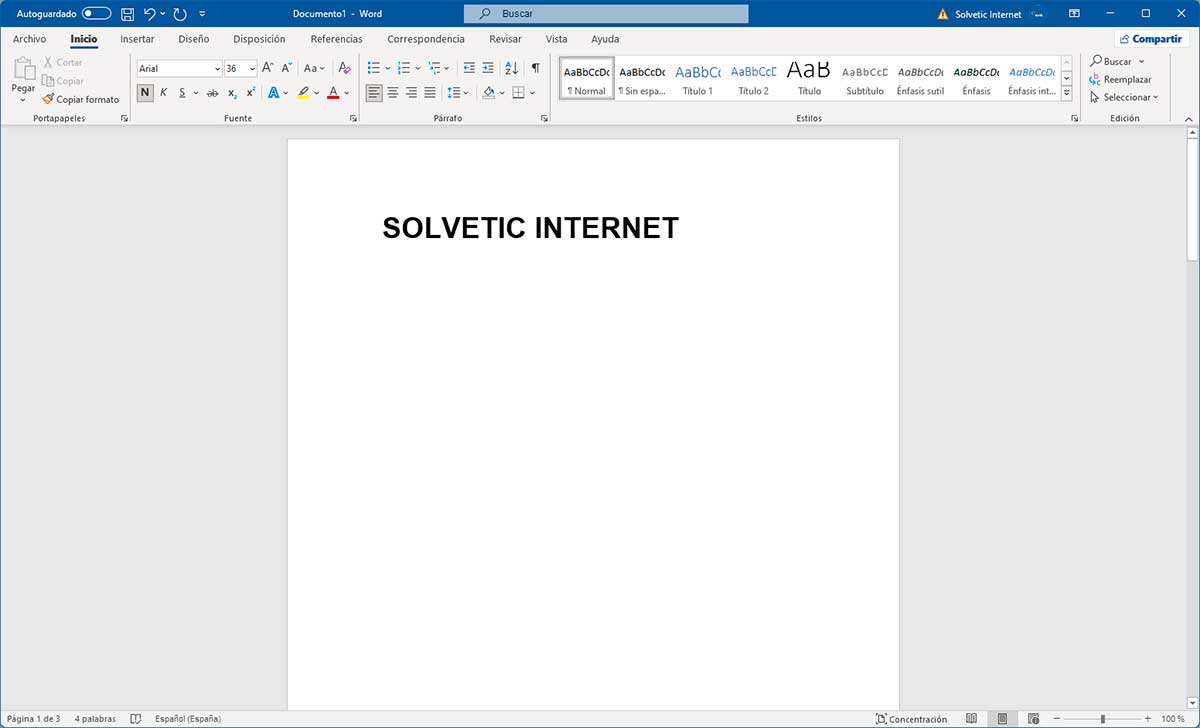The width and height of the screenshot is (1200, 728).
Task: Click the Redo arrow icon
Action: click(180, 14)
